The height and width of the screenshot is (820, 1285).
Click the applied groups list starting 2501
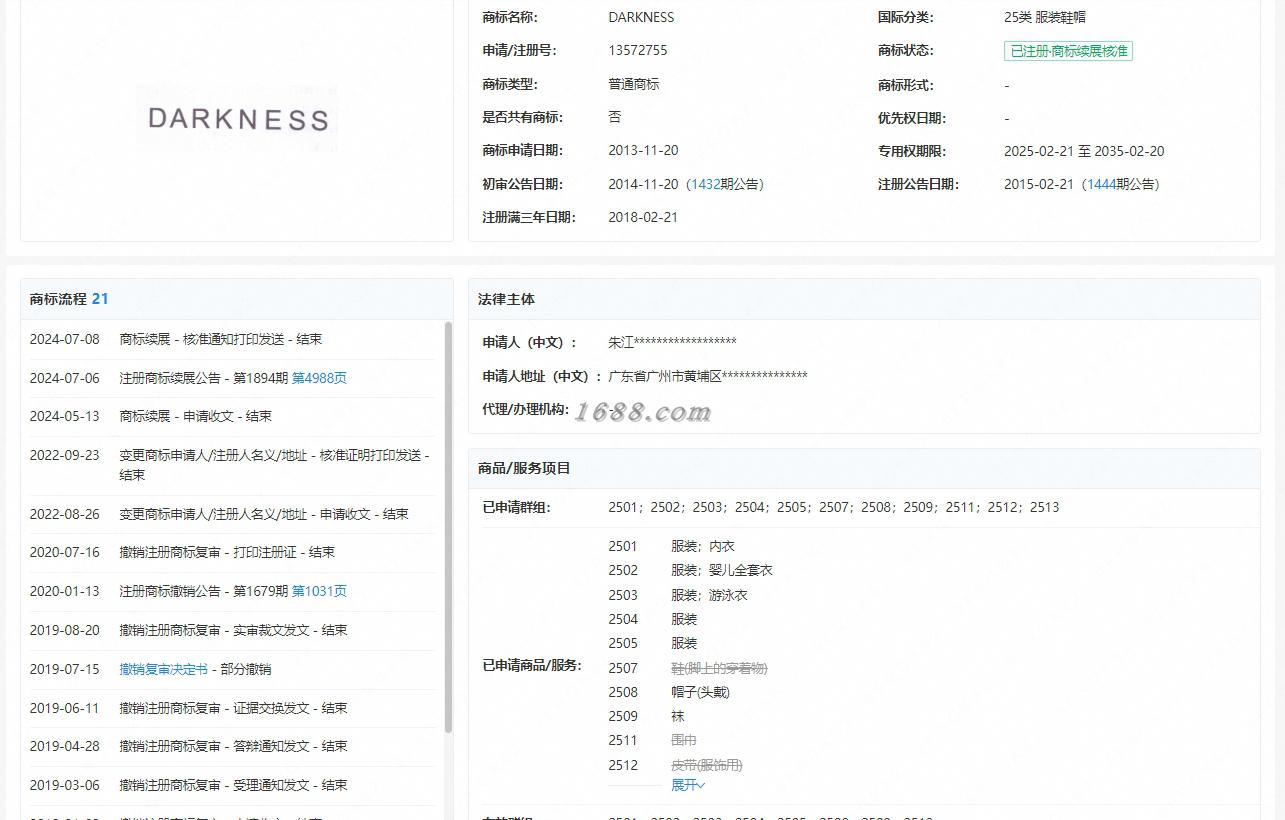(834, 507)
